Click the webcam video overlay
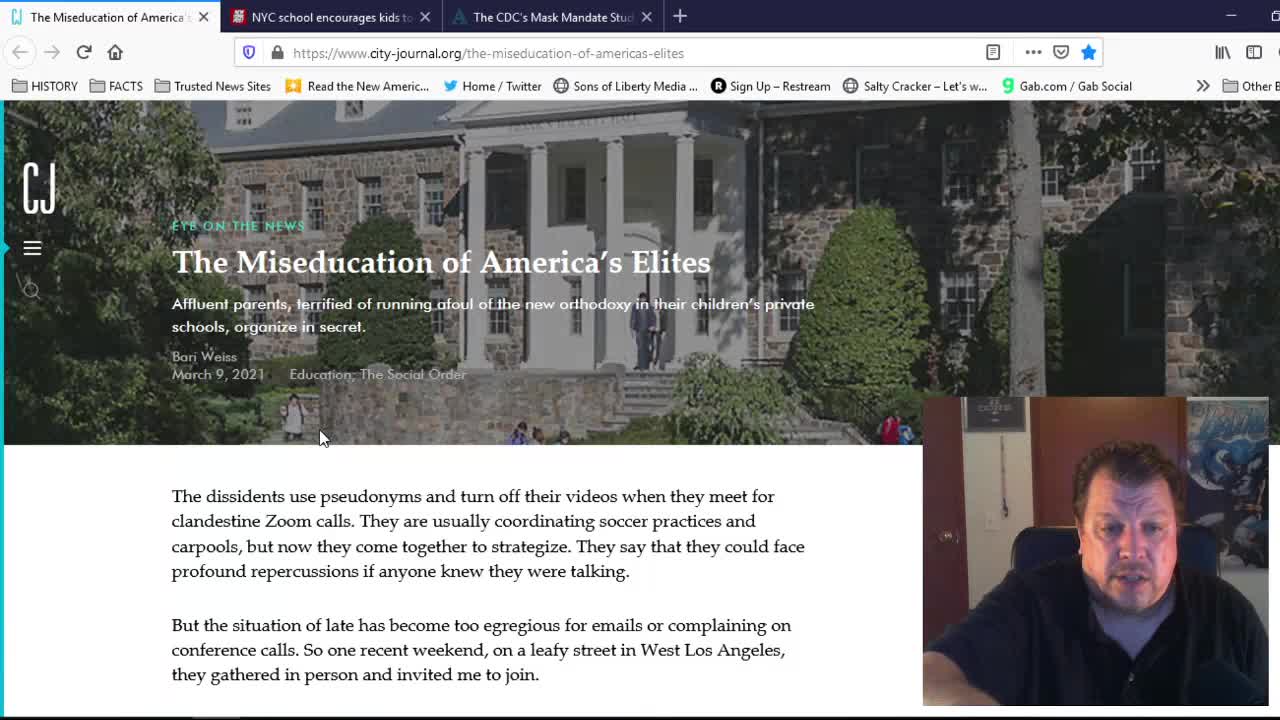Viewport: 1280px width, 720px height. pyautogui.click(x=1095, y=551)
